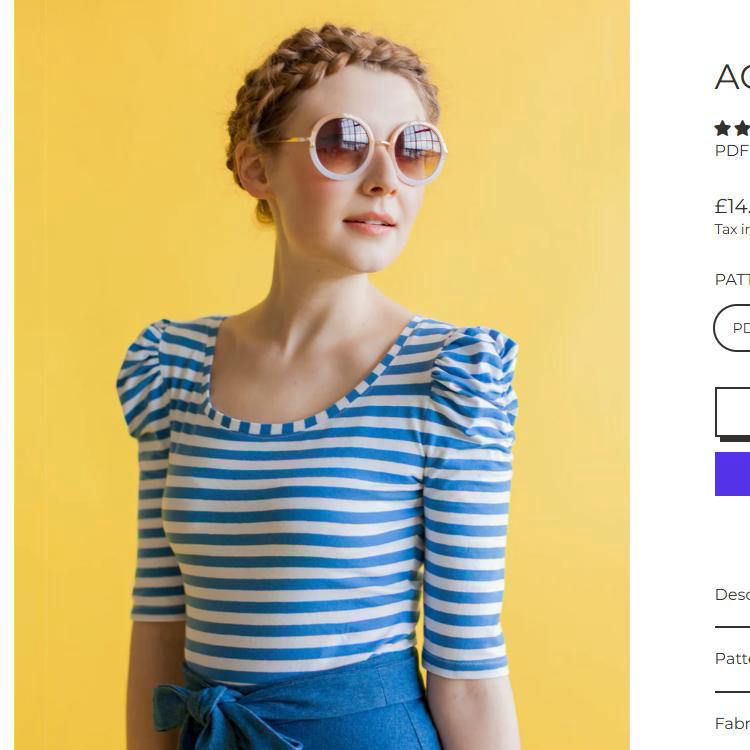Screen dimensions: 750x750
Task: Click the first review star rating icon
Action: coord(722,128)
